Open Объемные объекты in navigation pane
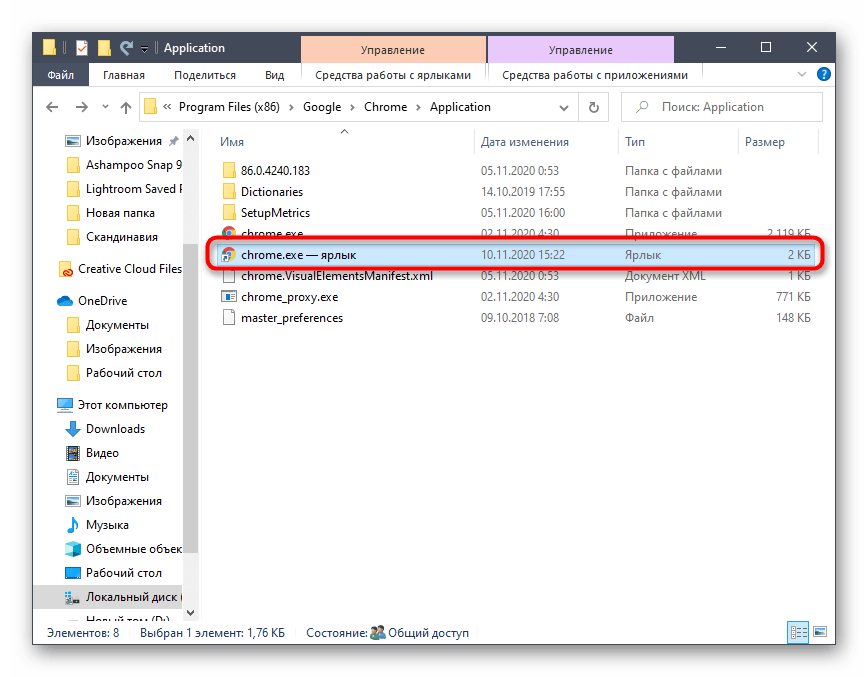Screen dimensions: 868x677 click(x=133, y=549)
